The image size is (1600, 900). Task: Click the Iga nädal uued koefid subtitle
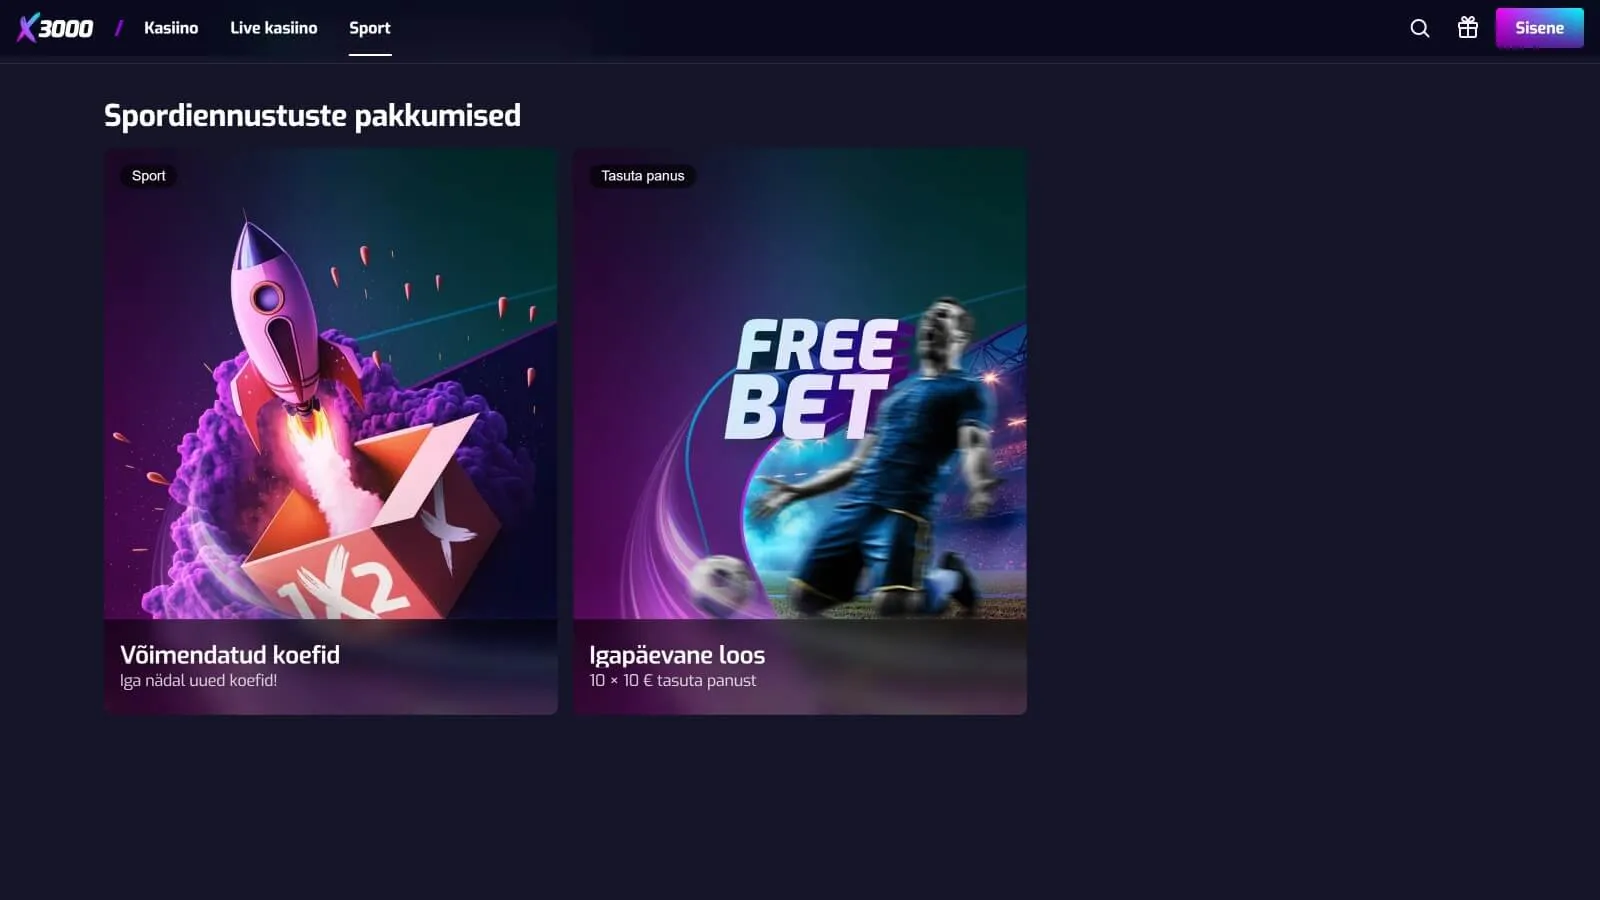(199, 680)
